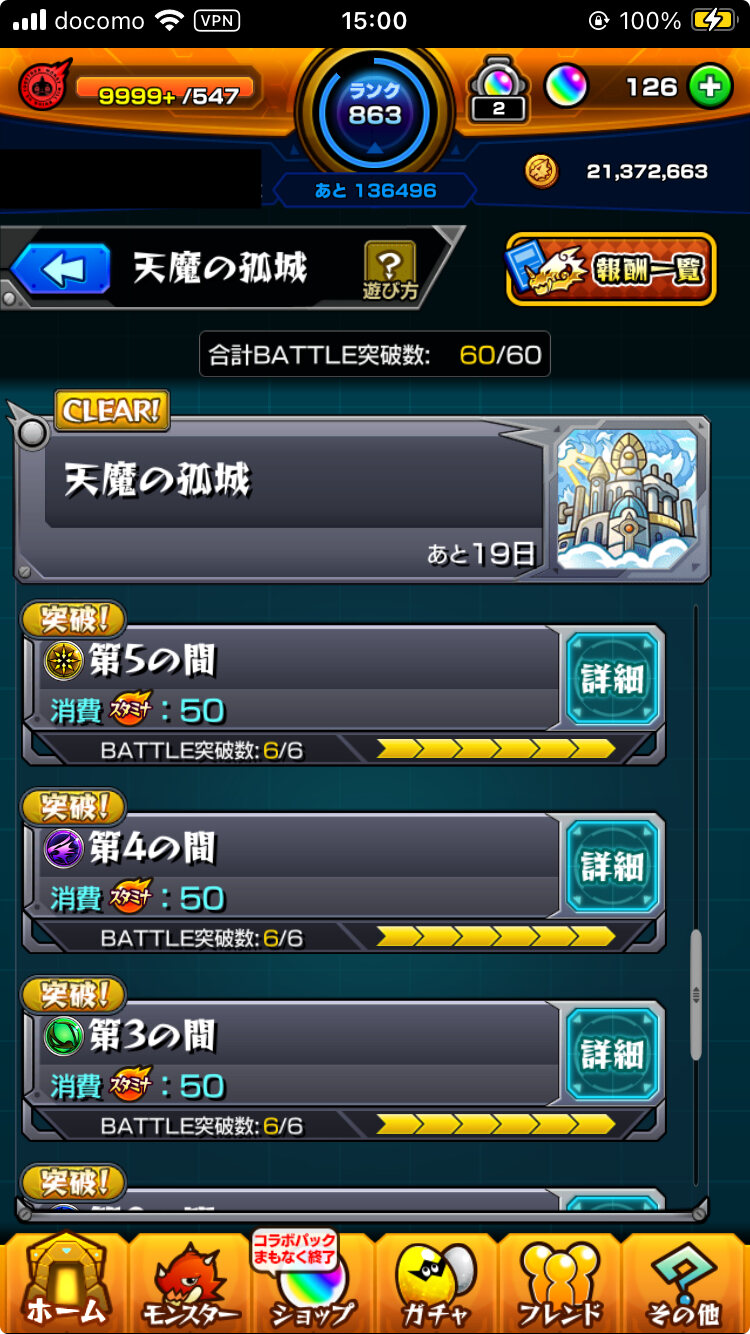Tap the ランク 863 rank circle

[x=375, y=114]
